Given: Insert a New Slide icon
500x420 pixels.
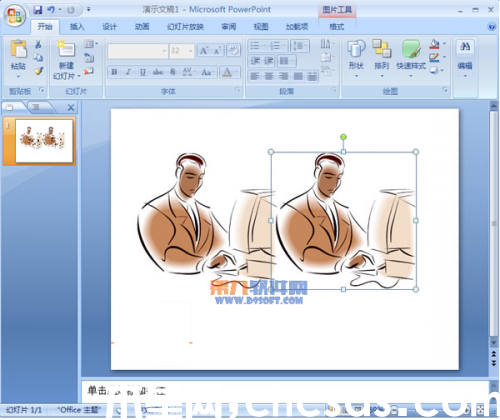Looking at the screenshot, I should coord(66,49).
